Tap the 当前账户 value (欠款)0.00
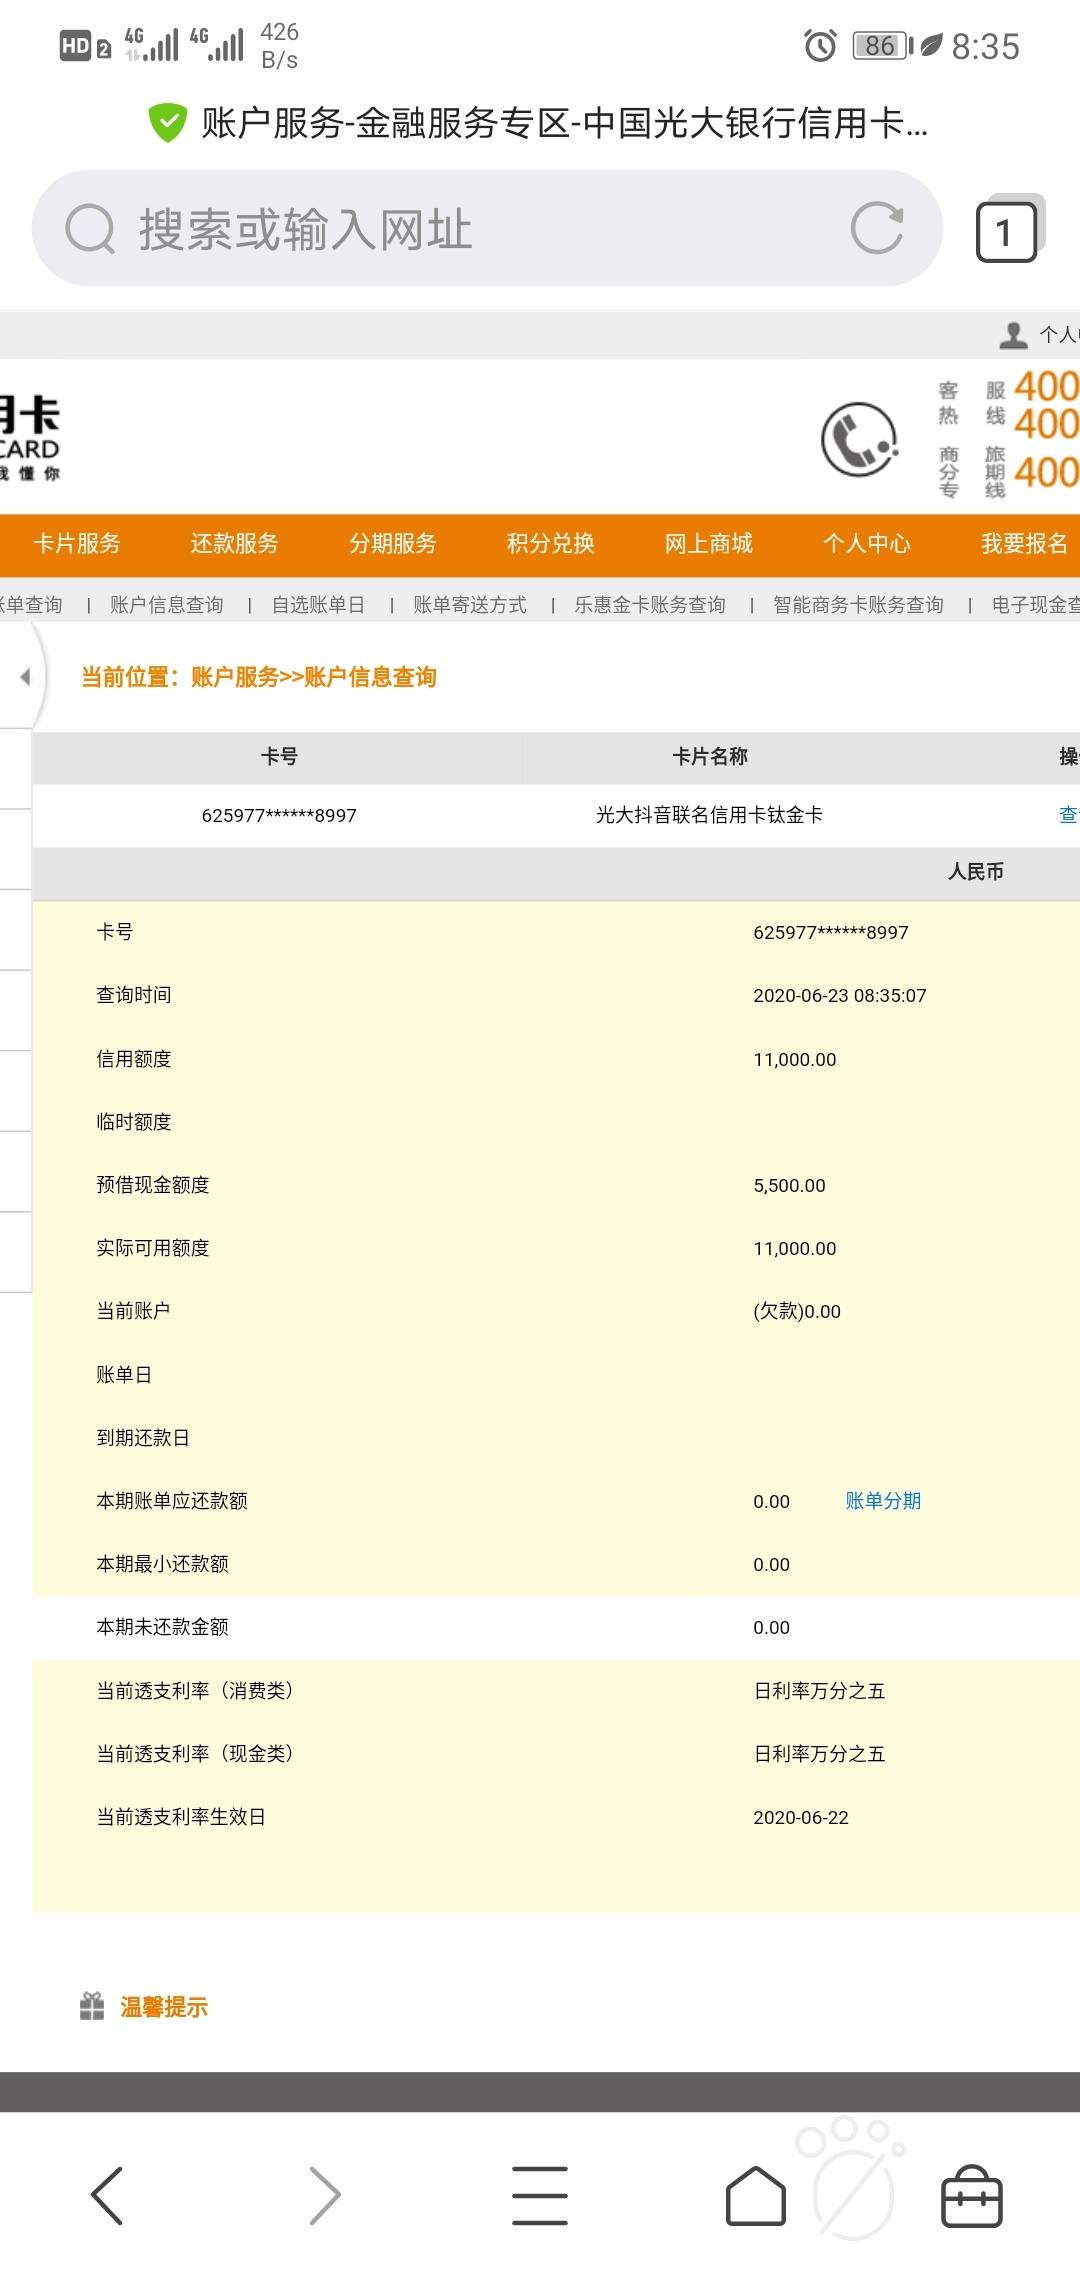The height and width of the screenshot is (2280, 1080). (797, 1311)
